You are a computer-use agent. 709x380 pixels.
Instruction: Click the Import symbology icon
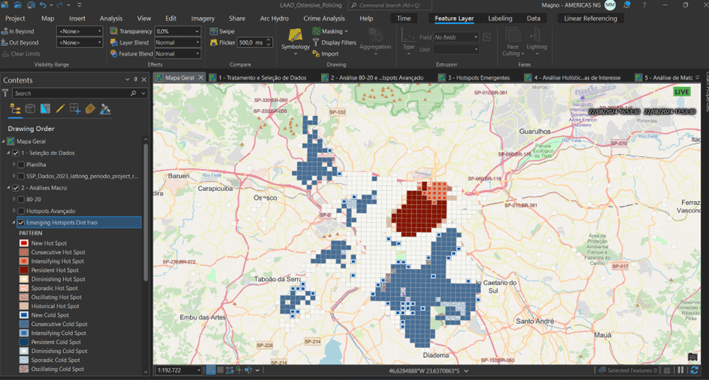pyautogui.click(x=316, y=54)
